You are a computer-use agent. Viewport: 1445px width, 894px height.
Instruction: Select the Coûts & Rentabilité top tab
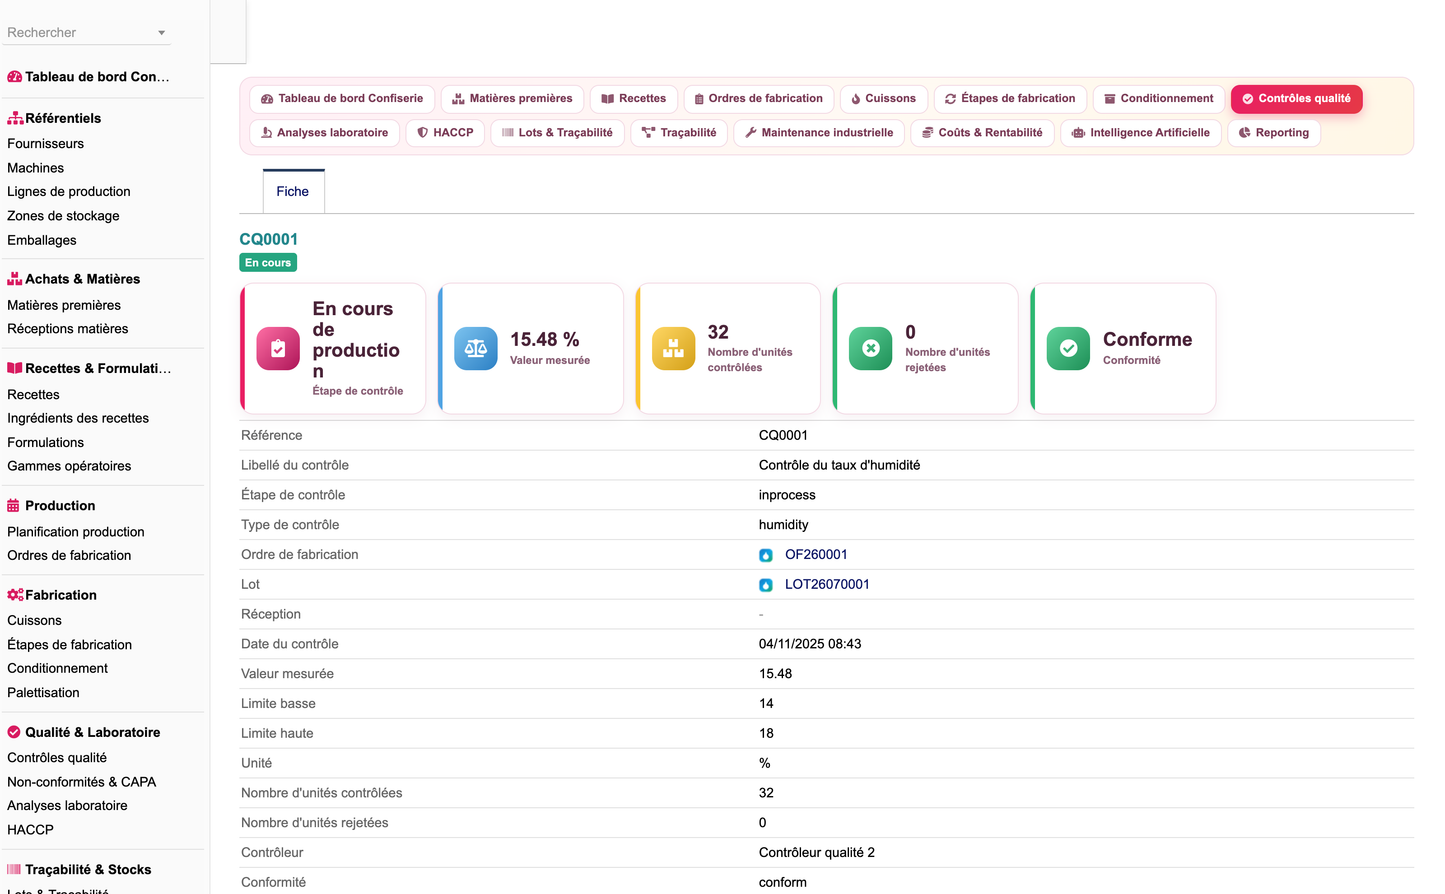pyautogui.click(x=983, y=133)
